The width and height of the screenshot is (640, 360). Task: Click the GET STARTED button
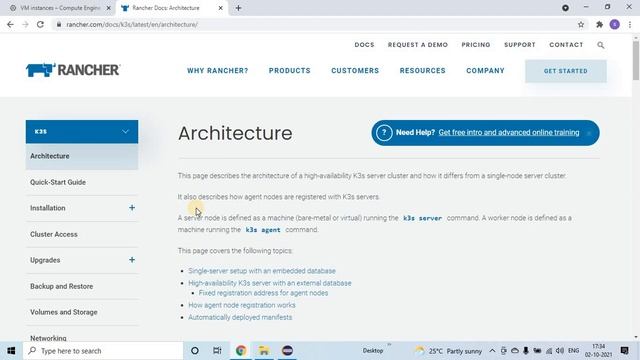pos(566,71)
